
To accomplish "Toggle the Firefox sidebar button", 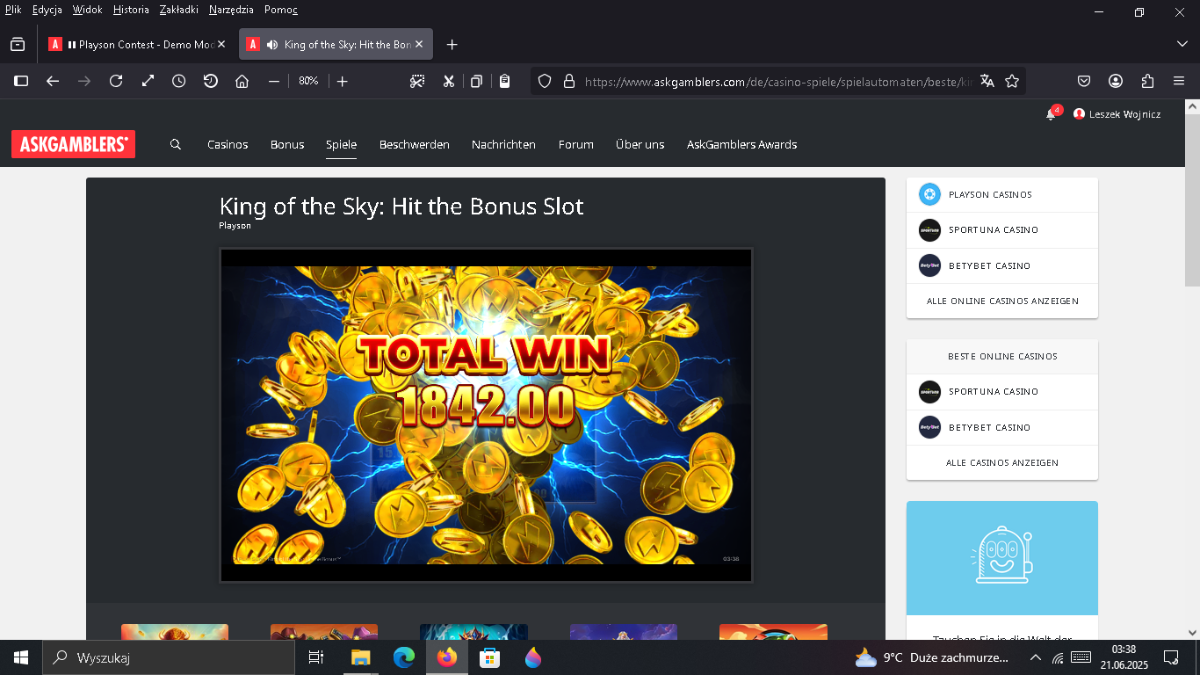I will tap(21, 81).
